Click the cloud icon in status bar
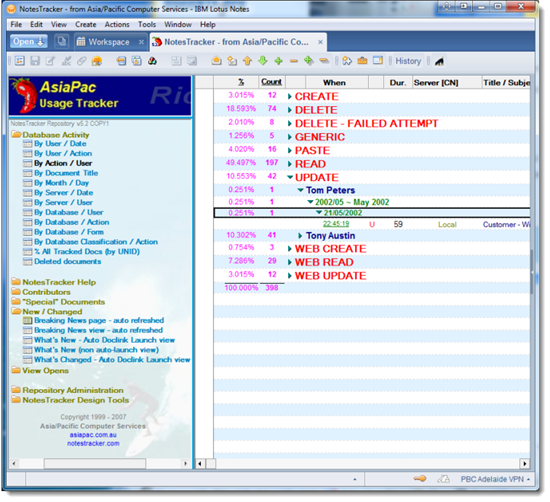This screenshot has height=502, width=550. tap(444, 479)
